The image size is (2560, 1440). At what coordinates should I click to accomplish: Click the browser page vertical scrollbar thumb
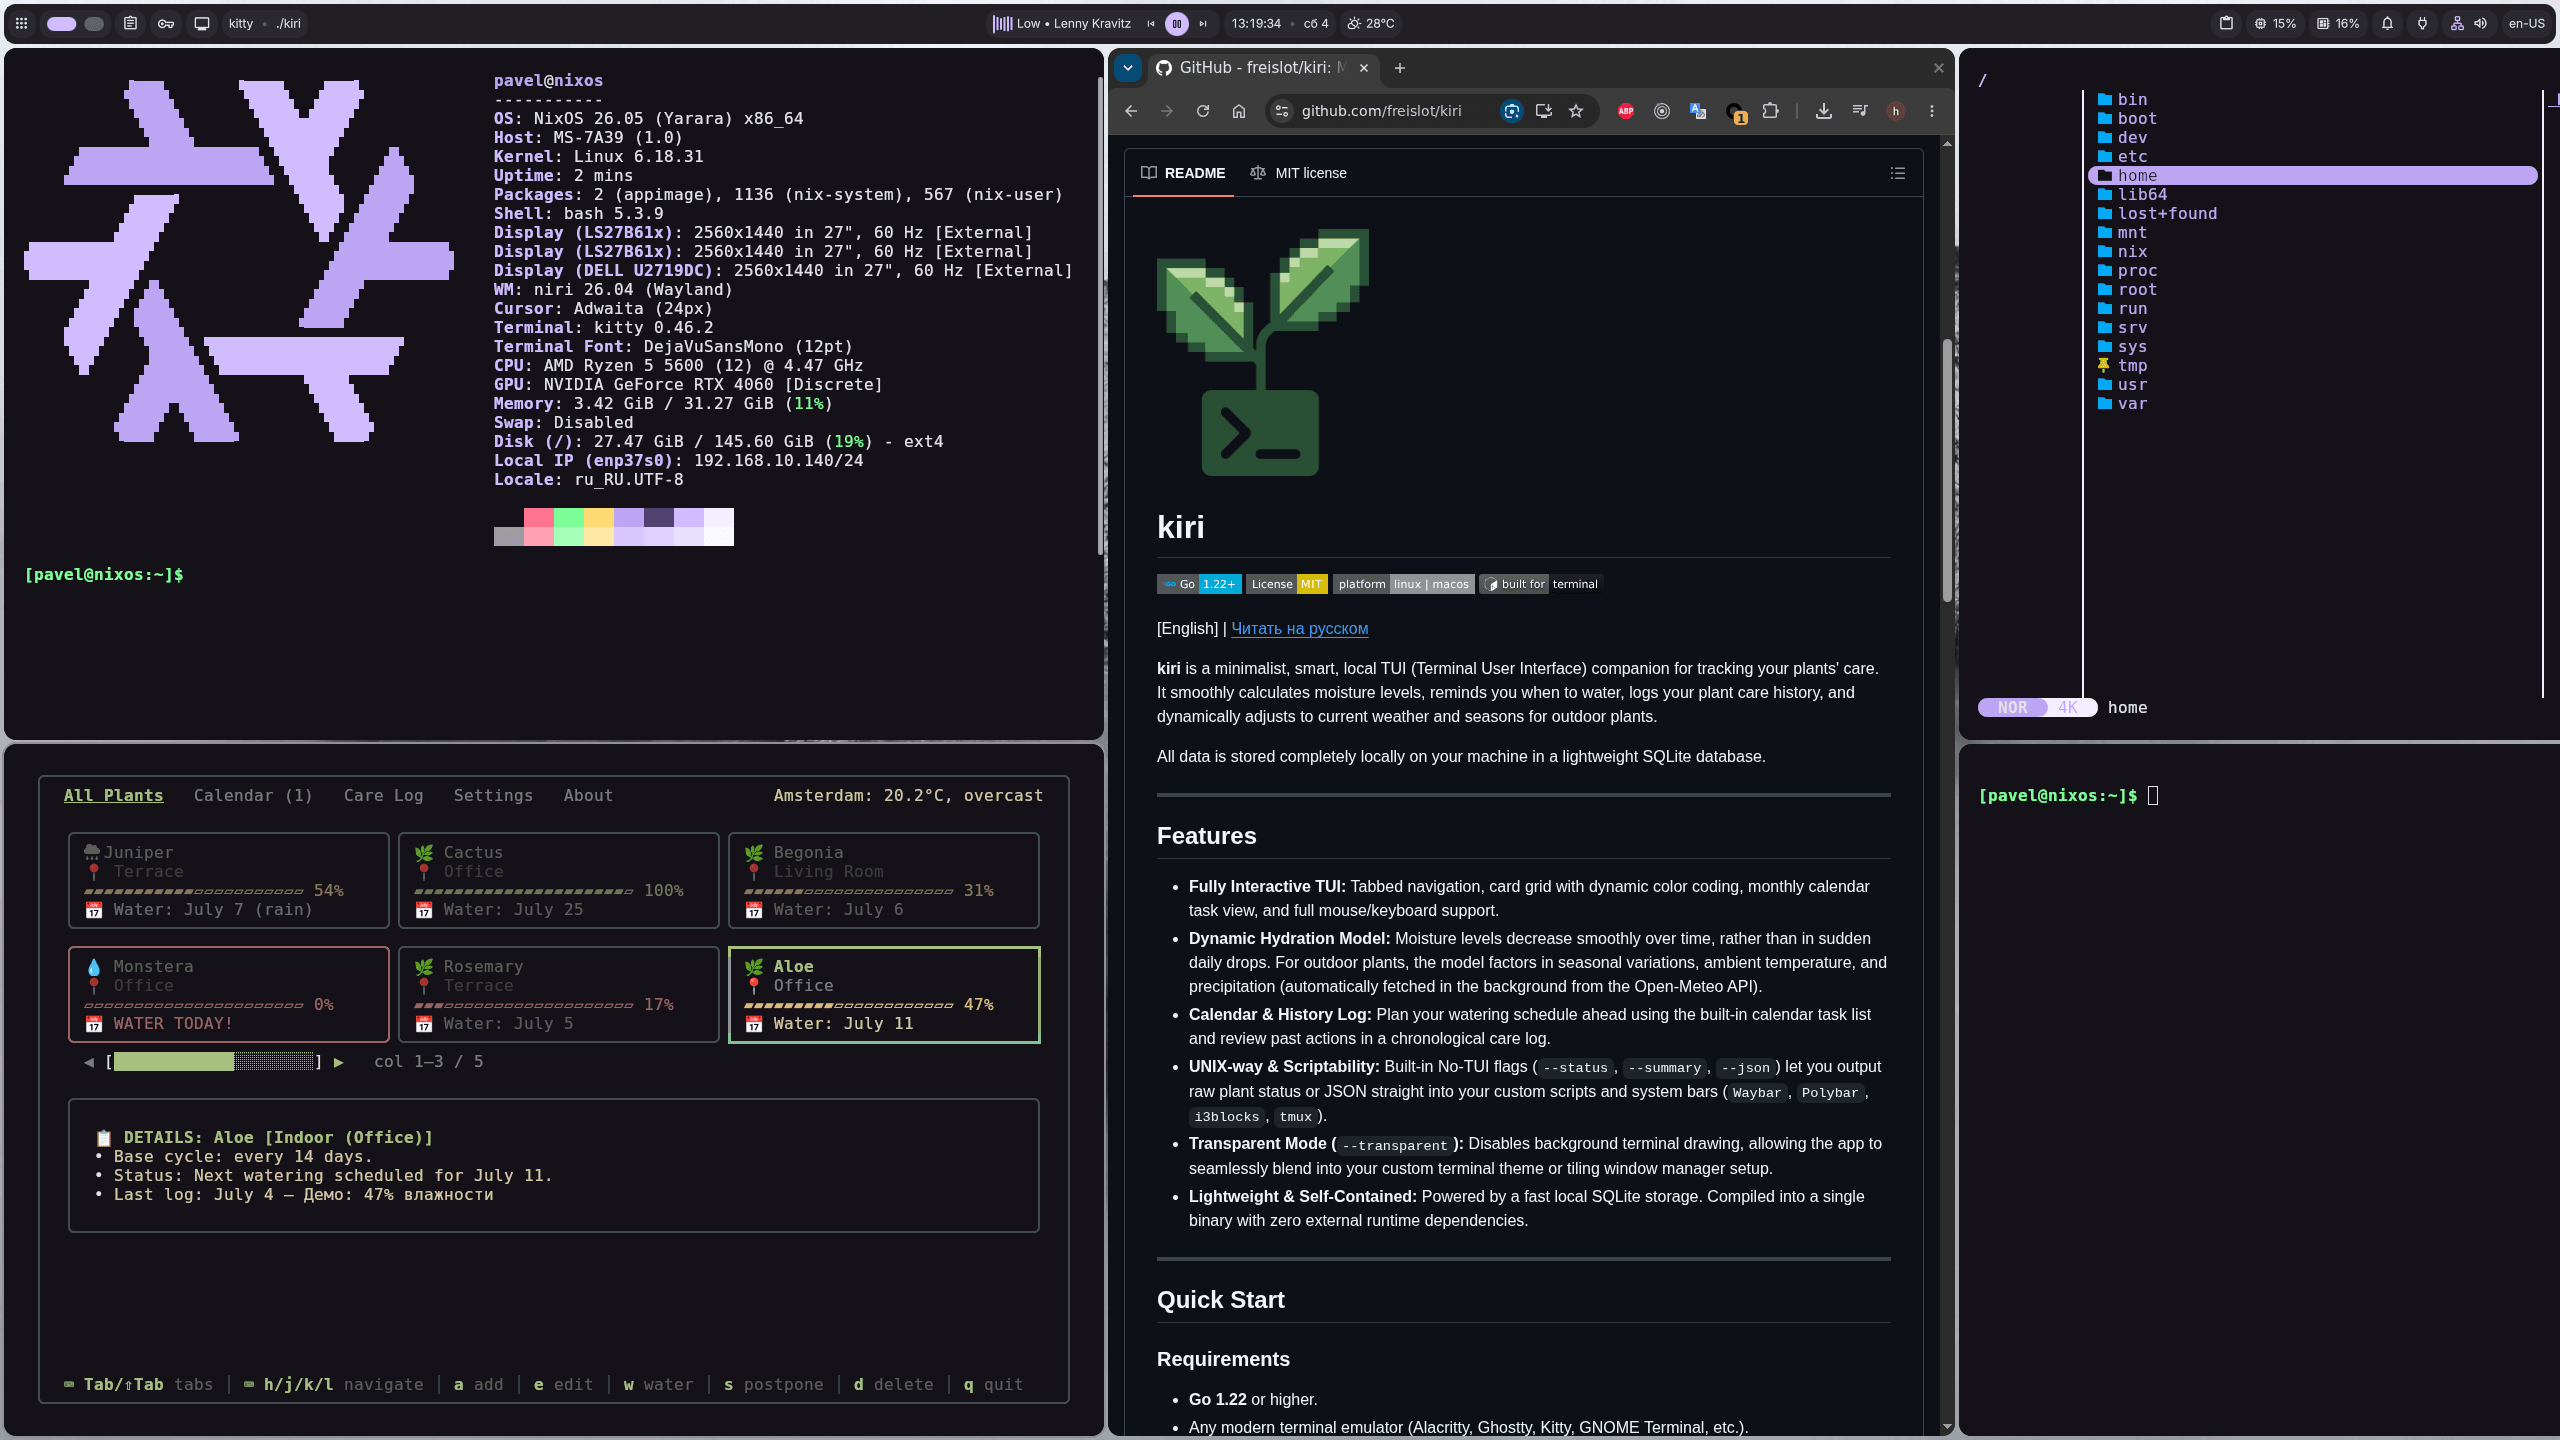tap(1947, 471)
